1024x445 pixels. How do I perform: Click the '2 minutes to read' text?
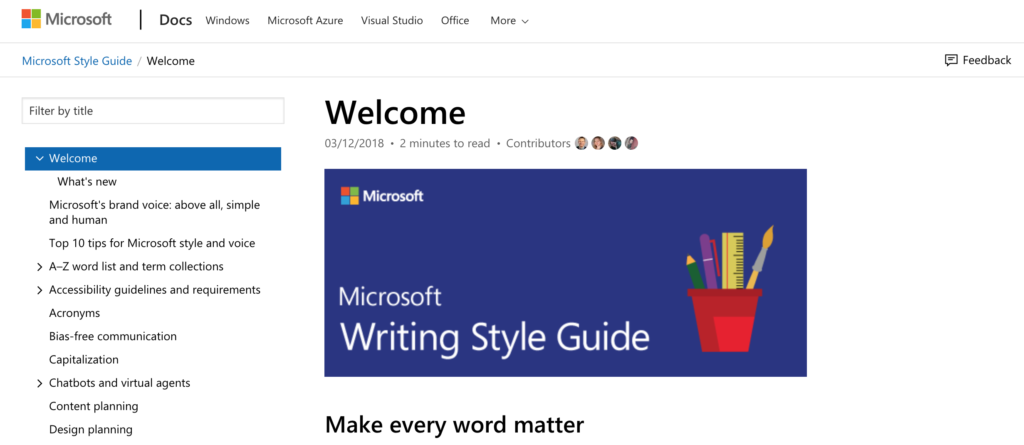click(445, 143)
